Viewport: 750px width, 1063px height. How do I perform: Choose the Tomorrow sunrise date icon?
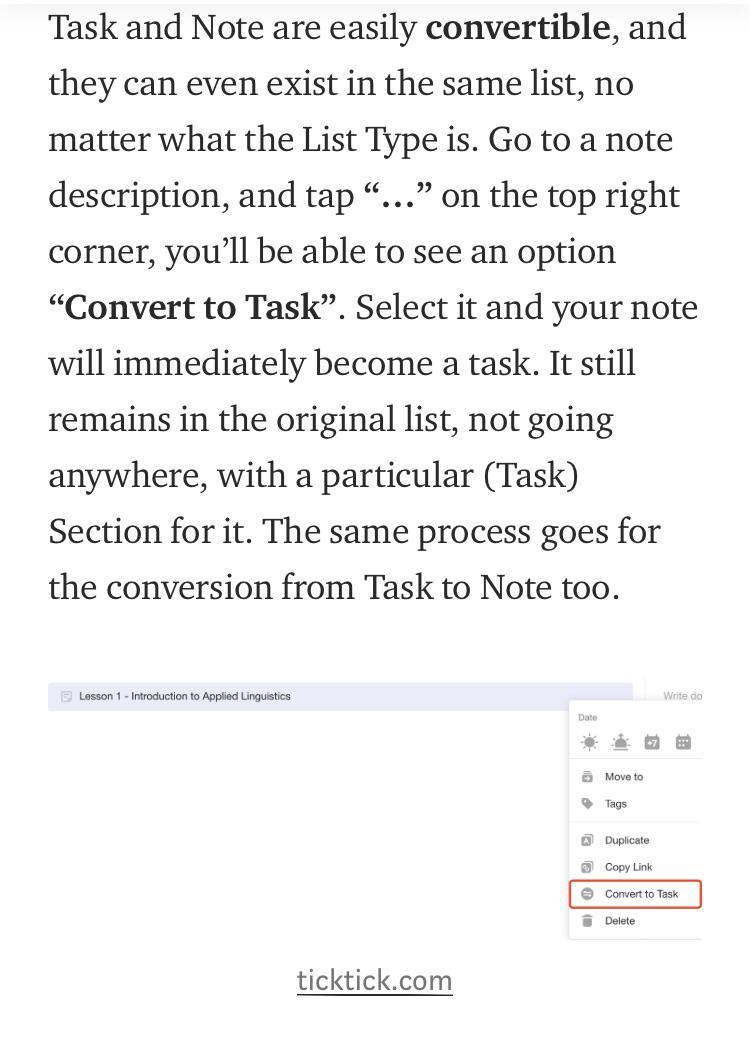(x=620, y=742)
